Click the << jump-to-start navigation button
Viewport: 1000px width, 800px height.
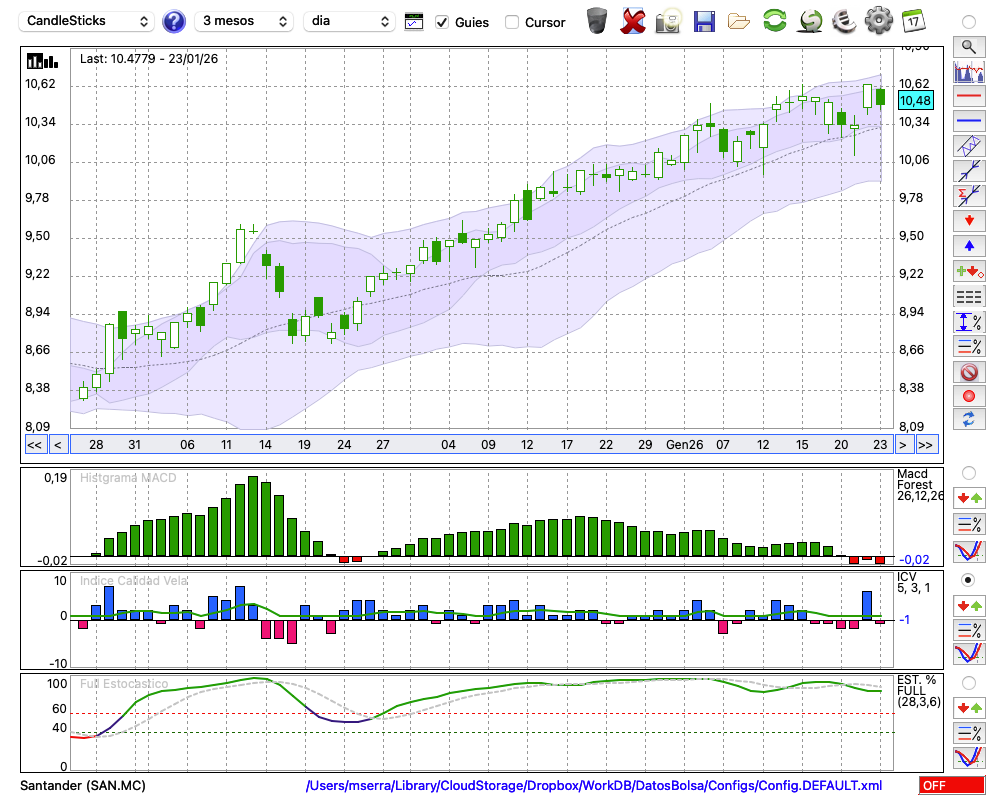(x=33, y=445)
